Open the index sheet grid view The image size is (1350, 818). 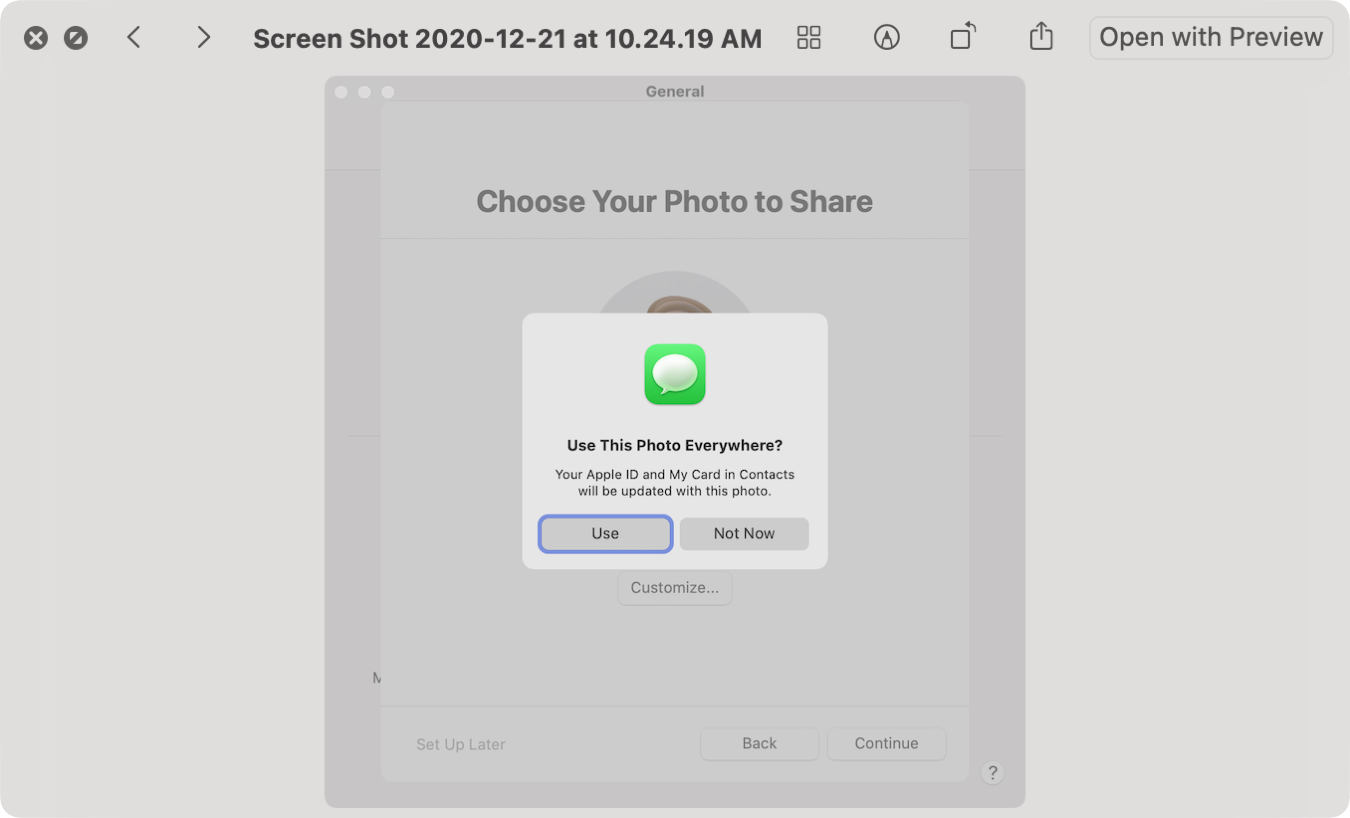(x=809, y=38)
